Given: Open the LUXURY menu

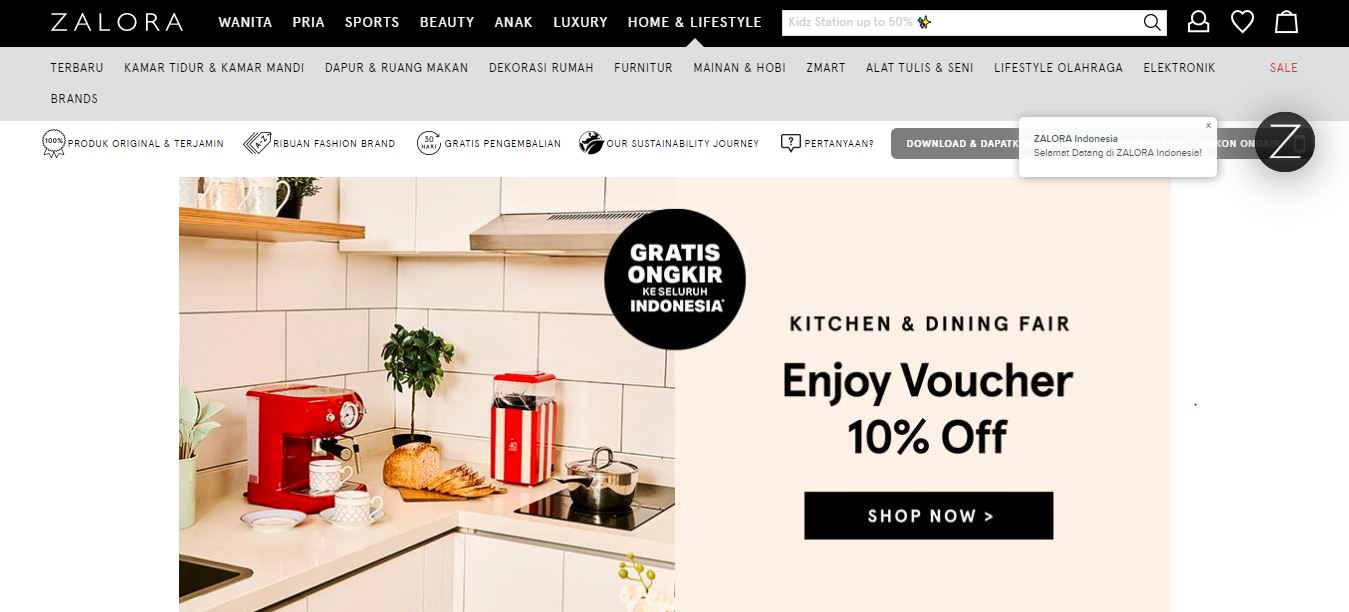Looking at the screenshot, I should 580,22.
